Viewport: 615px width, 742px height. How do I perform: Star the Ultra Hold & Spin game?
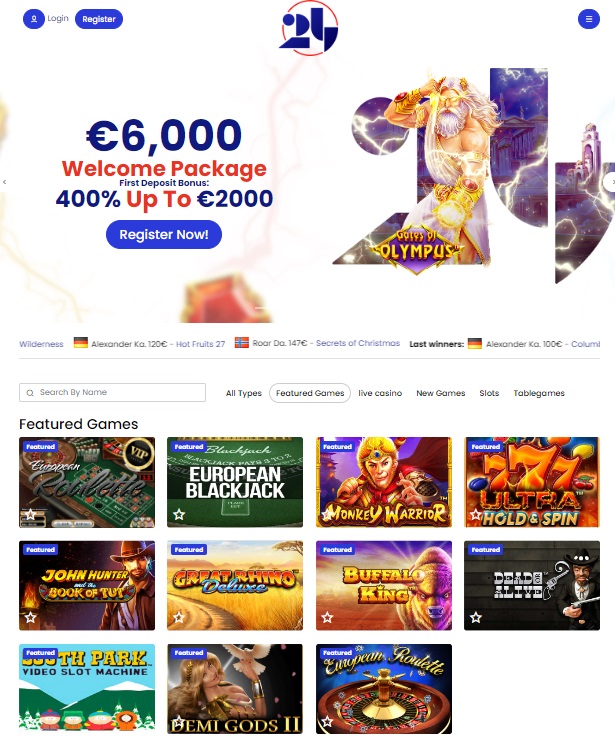point(475,514)
